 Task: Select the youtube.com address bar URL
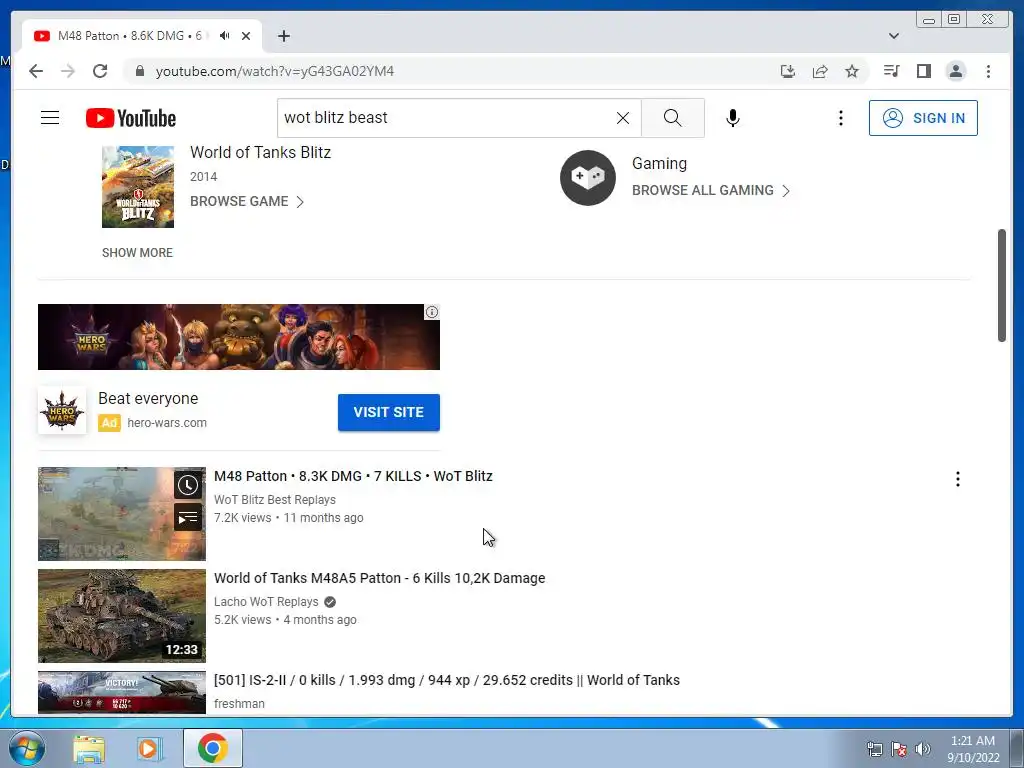pos(275,71)
